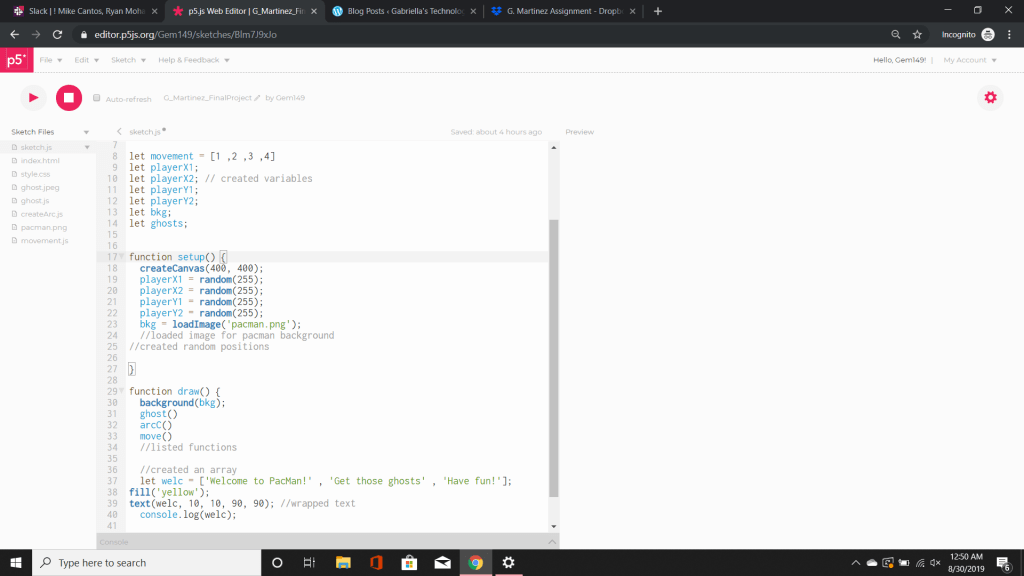1024x576 pixels.
Task: Click the pencil icon to rename sketch
Action: pos(257,98)
